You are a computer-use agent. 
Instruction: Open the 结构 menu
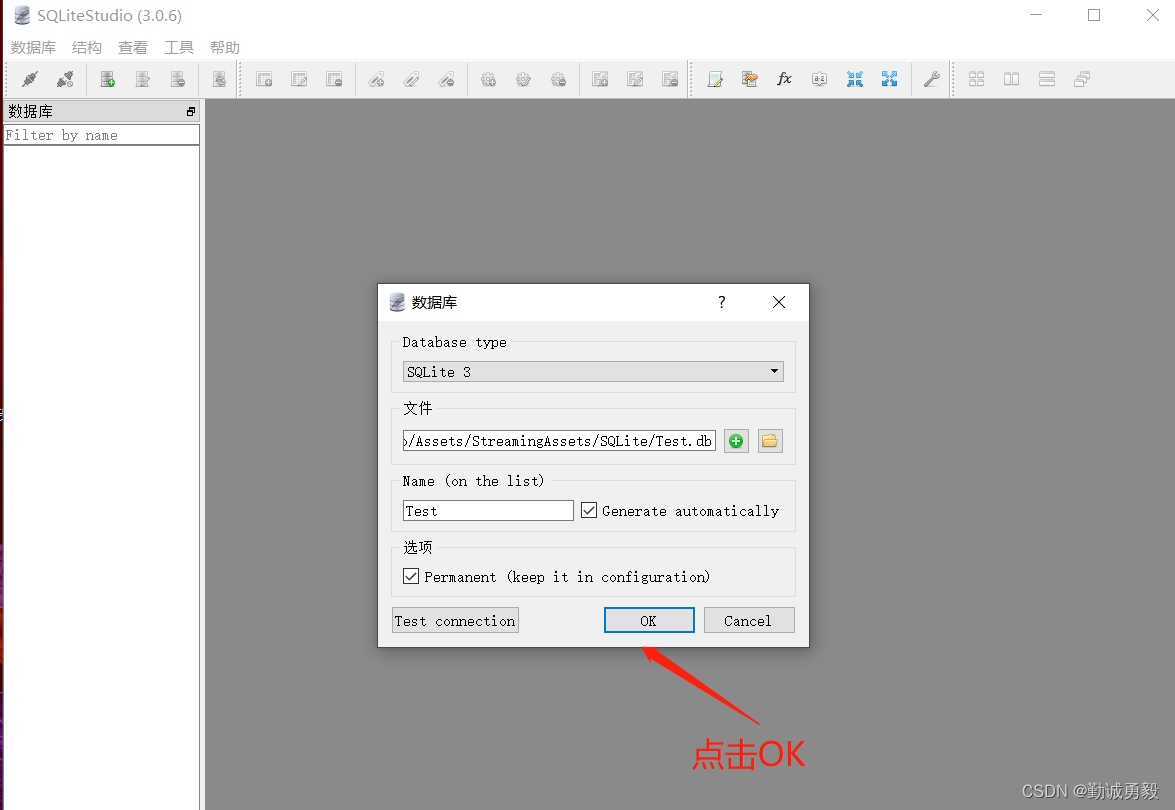point(86,47)
